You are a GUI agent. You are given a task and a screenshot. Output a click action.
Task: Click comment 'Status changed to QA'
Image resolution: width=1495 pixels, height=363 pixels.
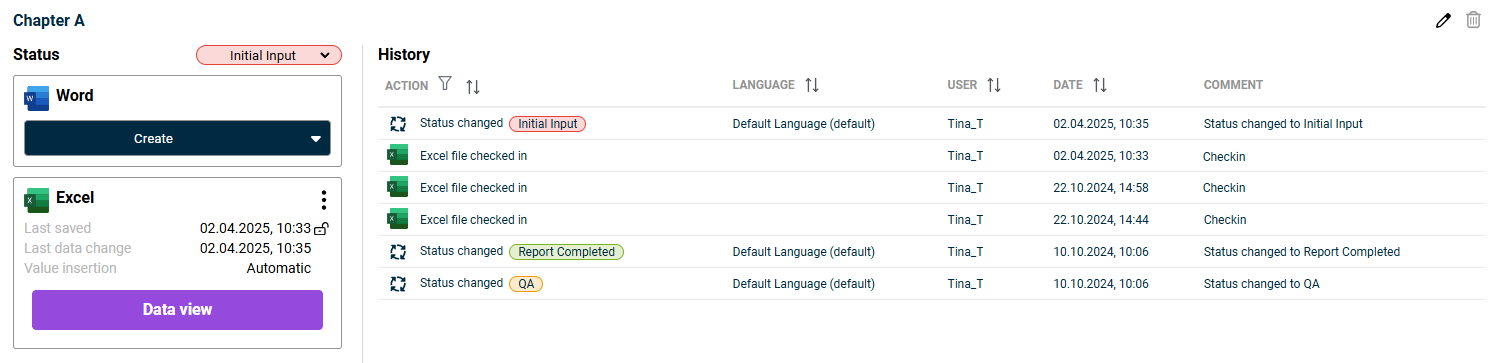(x=1261, y=284)
